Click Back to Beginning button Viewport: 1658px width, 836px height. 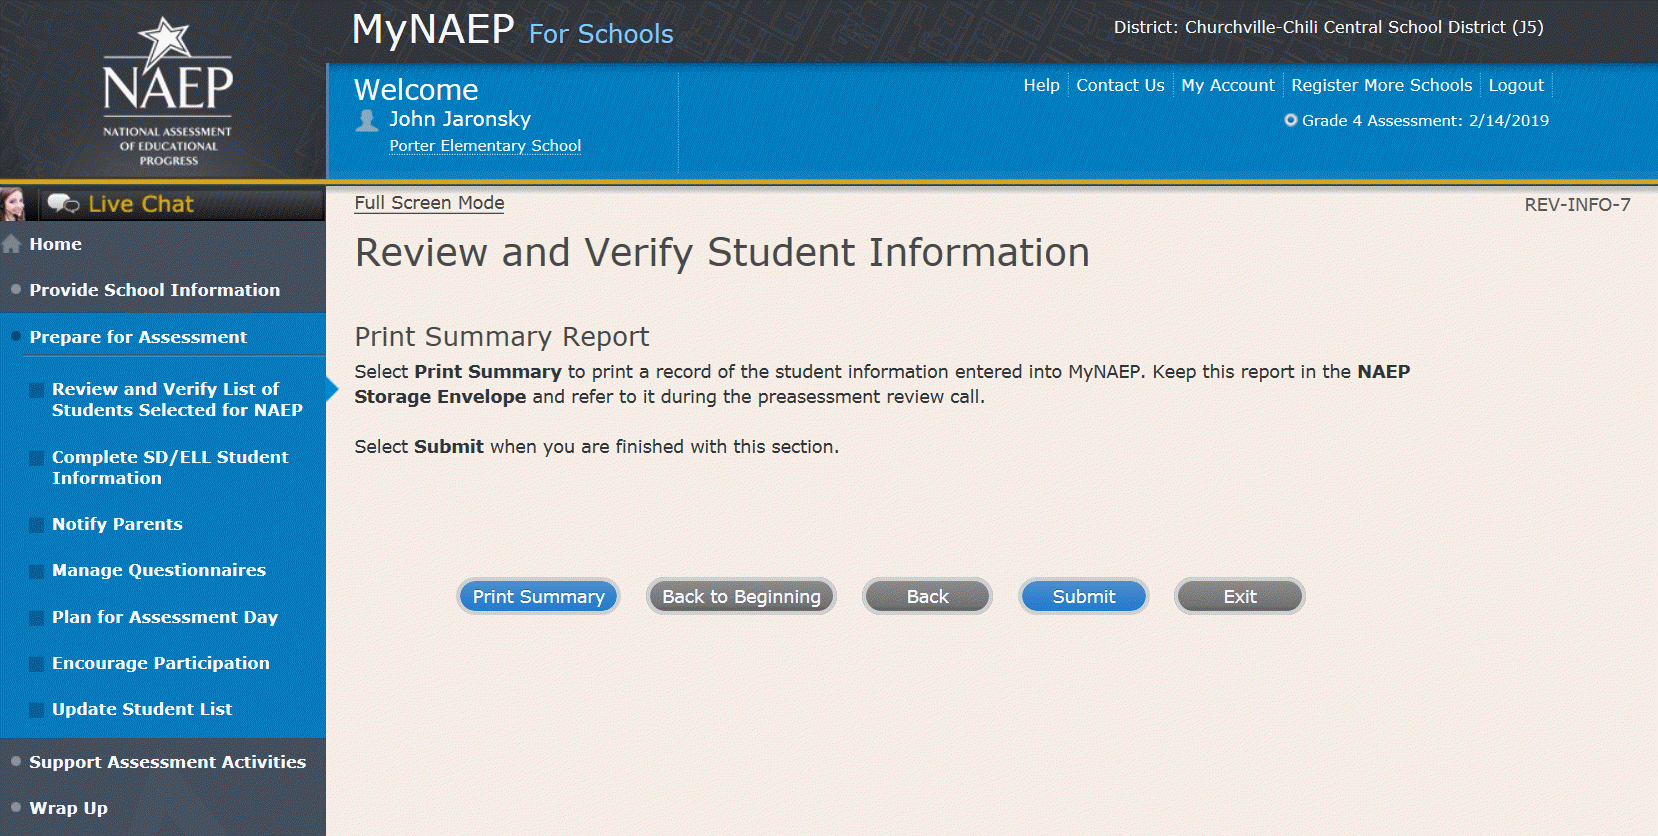pos(741,597)
